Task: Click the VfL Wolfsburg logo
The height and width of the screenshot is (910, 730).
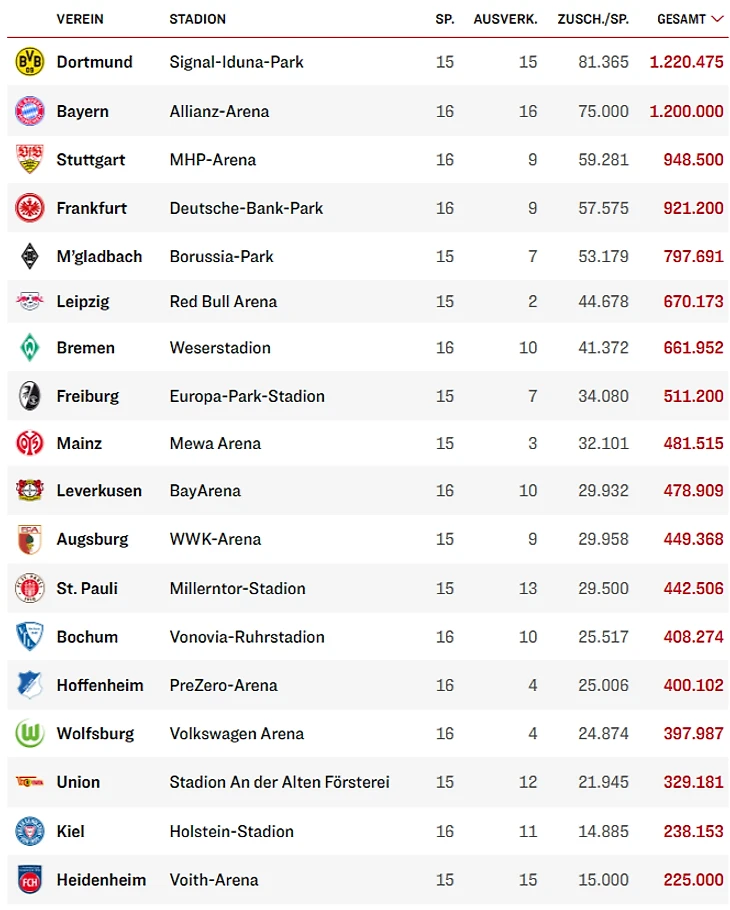Action: click(29, 733)
